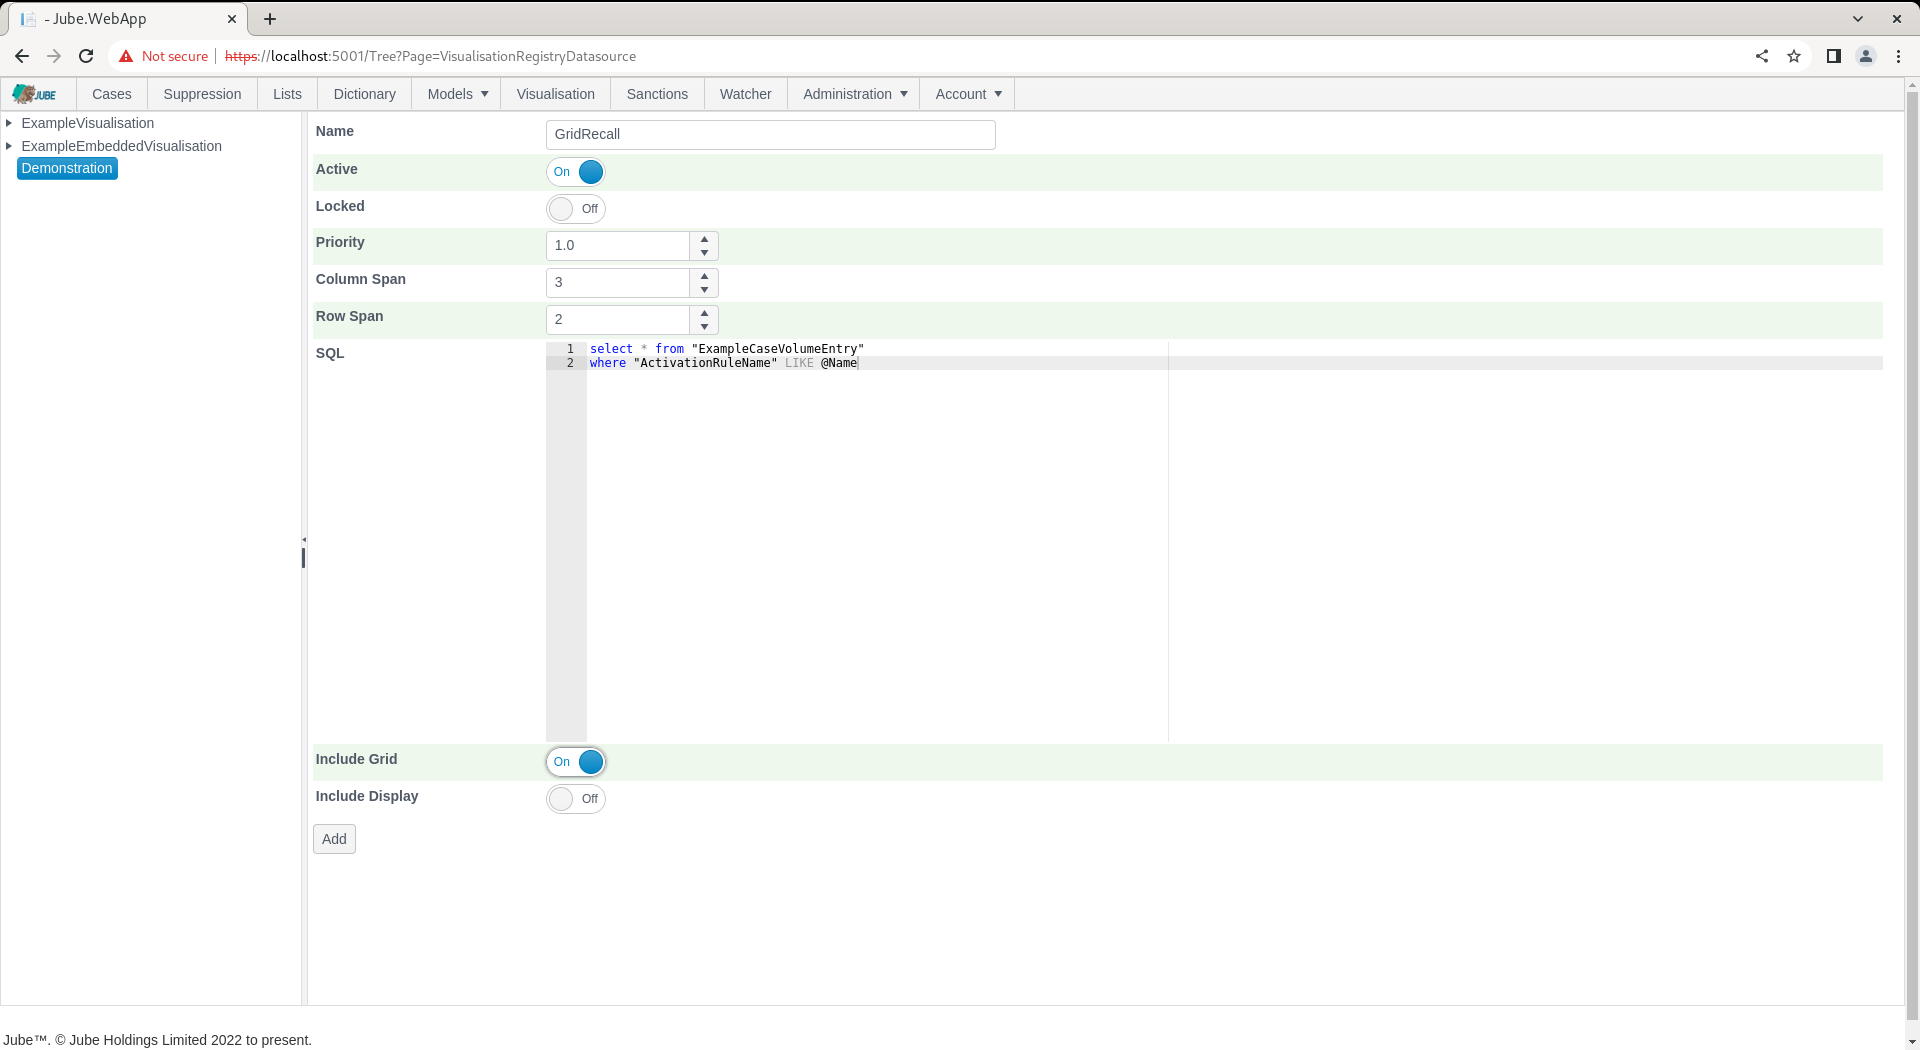The width and height of the screenshot is (1920, 1050).
Task: Go back to the previous page
Action: pyautogui.click(x=22, y=56)
